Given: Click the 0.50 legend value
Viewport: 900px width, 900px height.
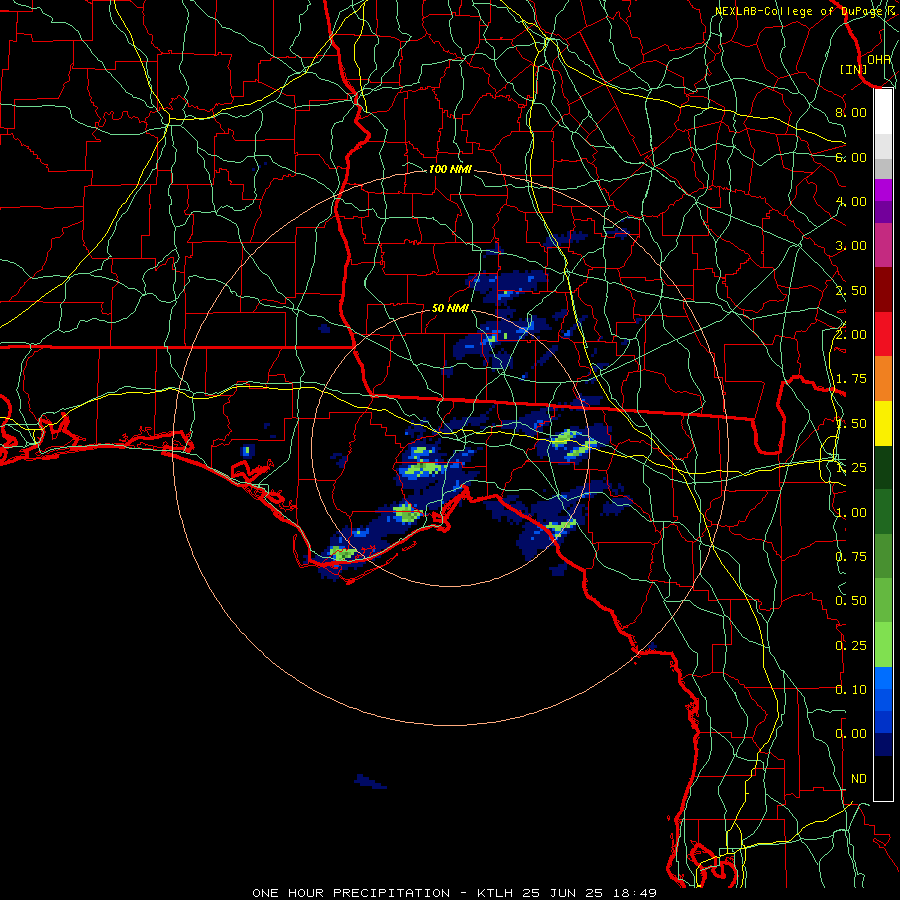Looking at the screenshot, I should tap(851, 601).
